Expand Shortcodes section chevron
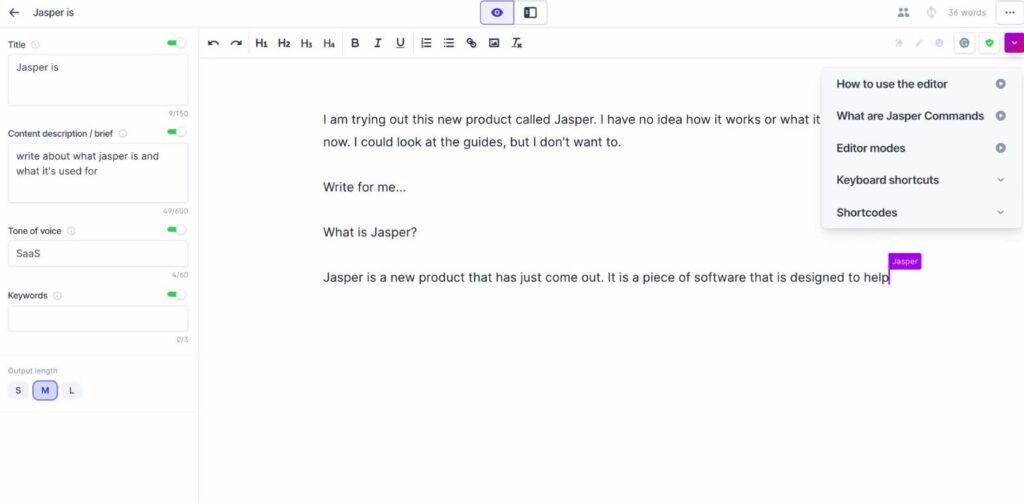Screen dimensions: 1024x503 click(1000, 212)
